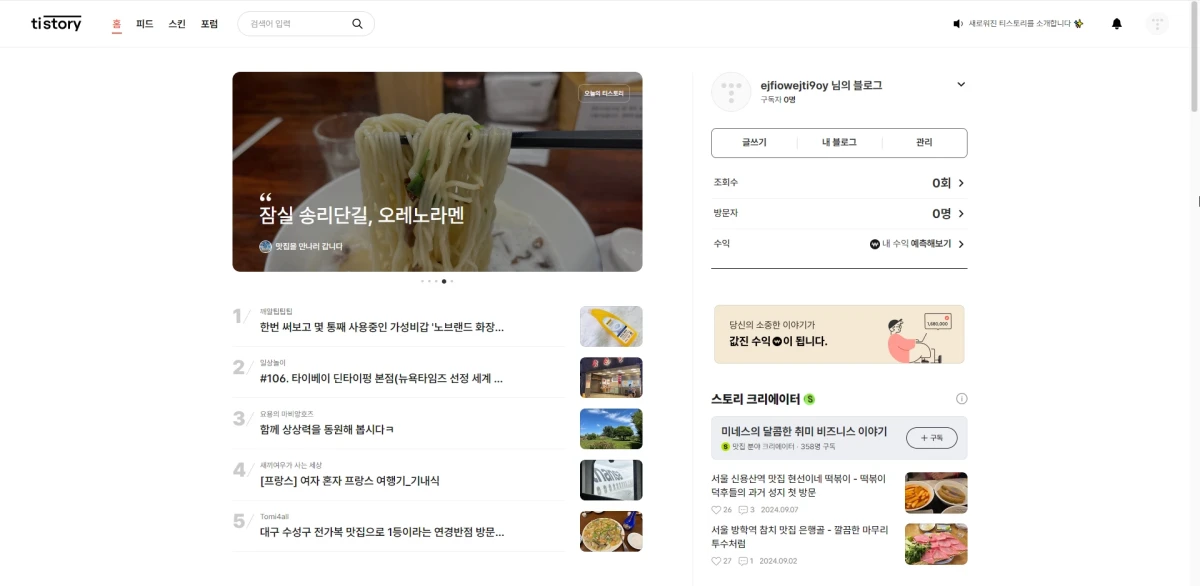Like the 서울 방학역 참치 맛집 post heart
This screenshot has width=1200, height=586.
pos(715,560)
